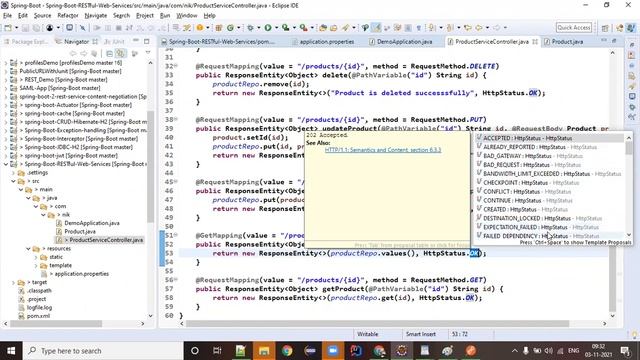The width and height of the screenshot is (640, 360).
Task: Expand the static folder under resources
Action: tap(36, 257)
